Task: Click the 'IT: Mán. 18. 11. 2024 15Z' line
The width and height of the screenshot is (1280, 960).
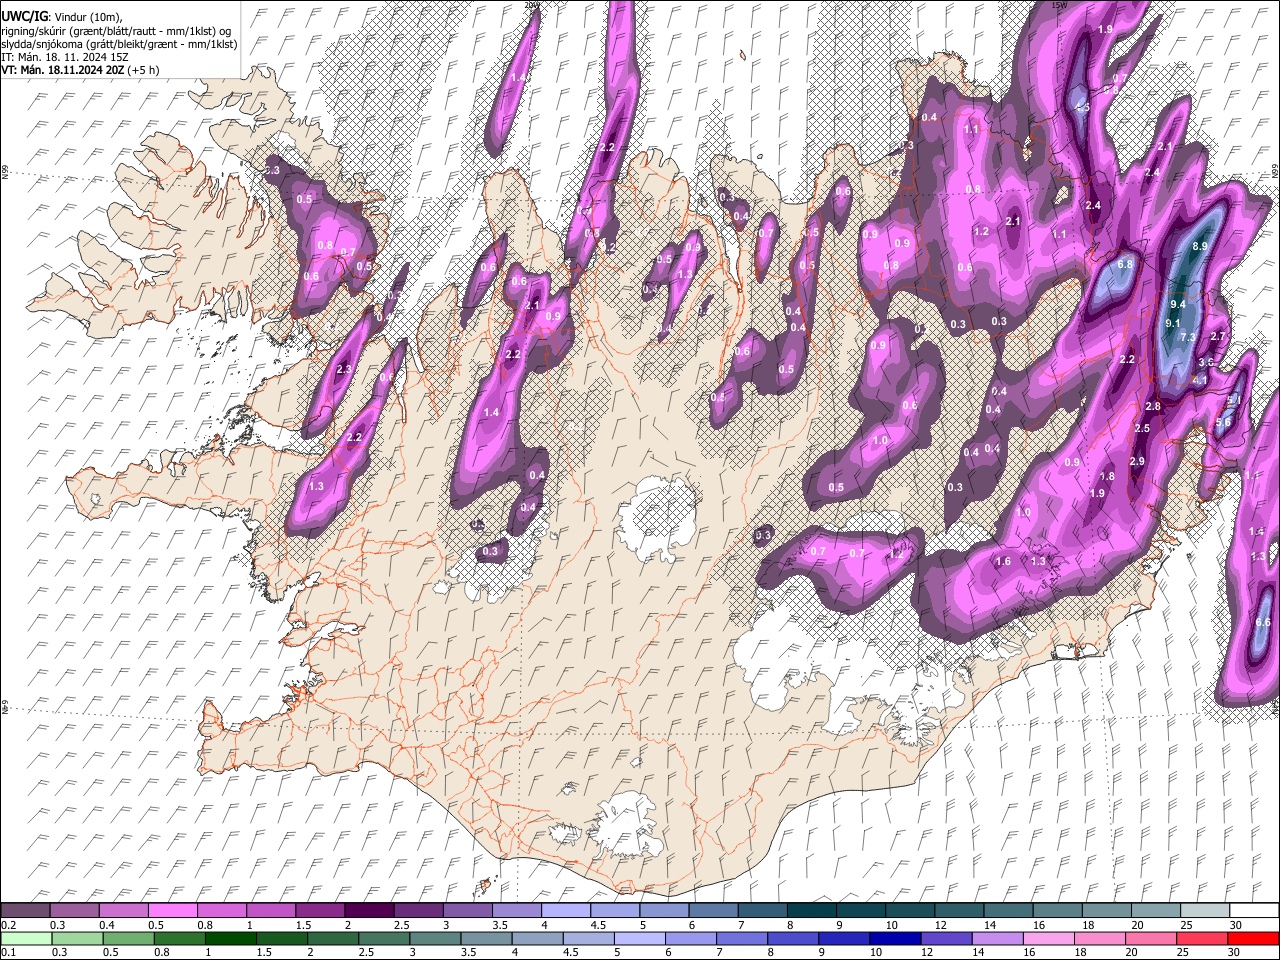Action: pos(64,57)
